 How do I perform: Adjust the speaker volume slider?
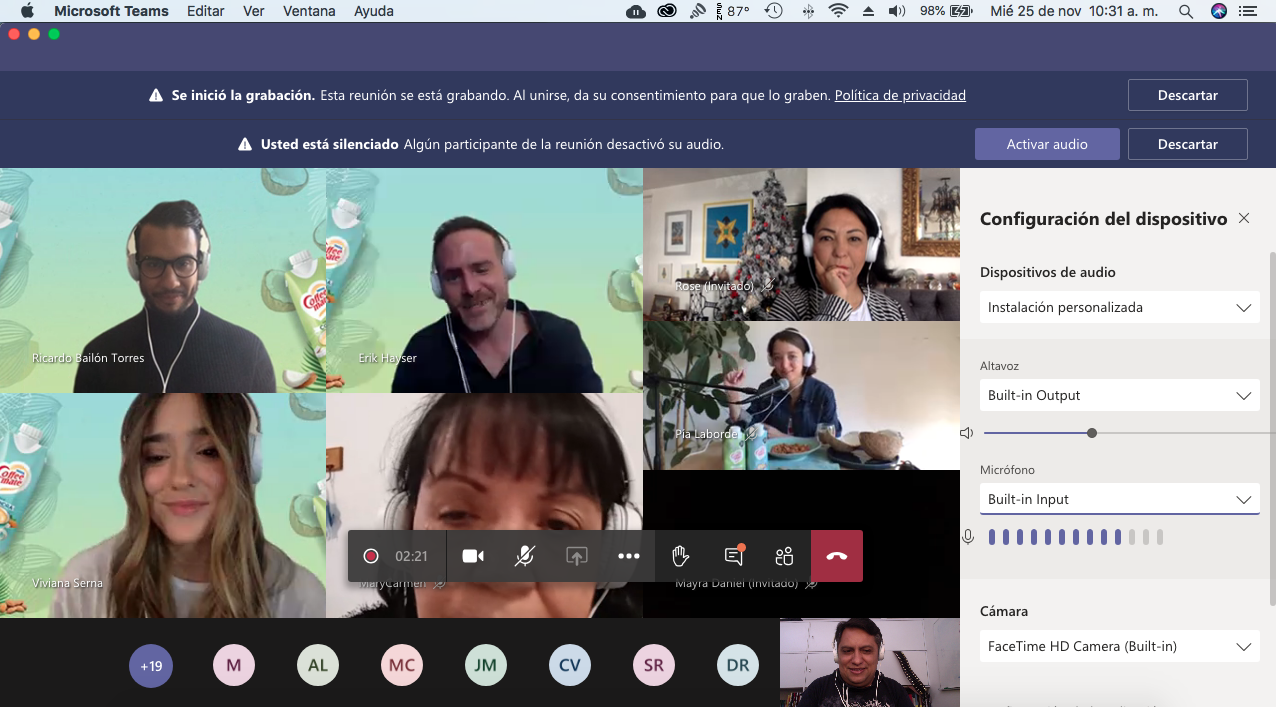coord(1092,433)
